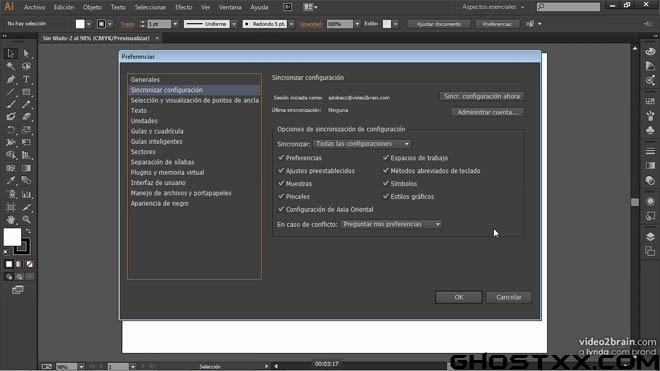Open the Layers panel icon
This screenshot has height=371, width=660.
[650, 237]
